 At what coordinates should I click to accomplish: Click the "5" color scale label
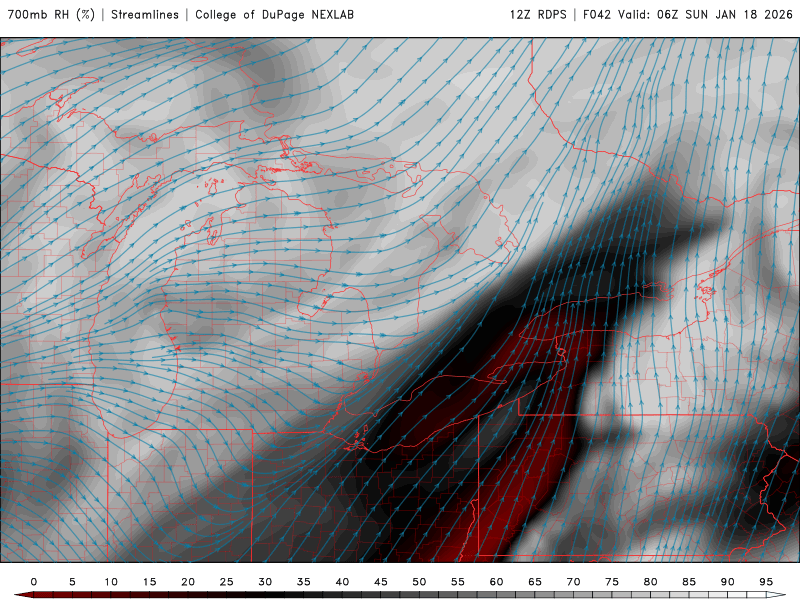(72, 582)
